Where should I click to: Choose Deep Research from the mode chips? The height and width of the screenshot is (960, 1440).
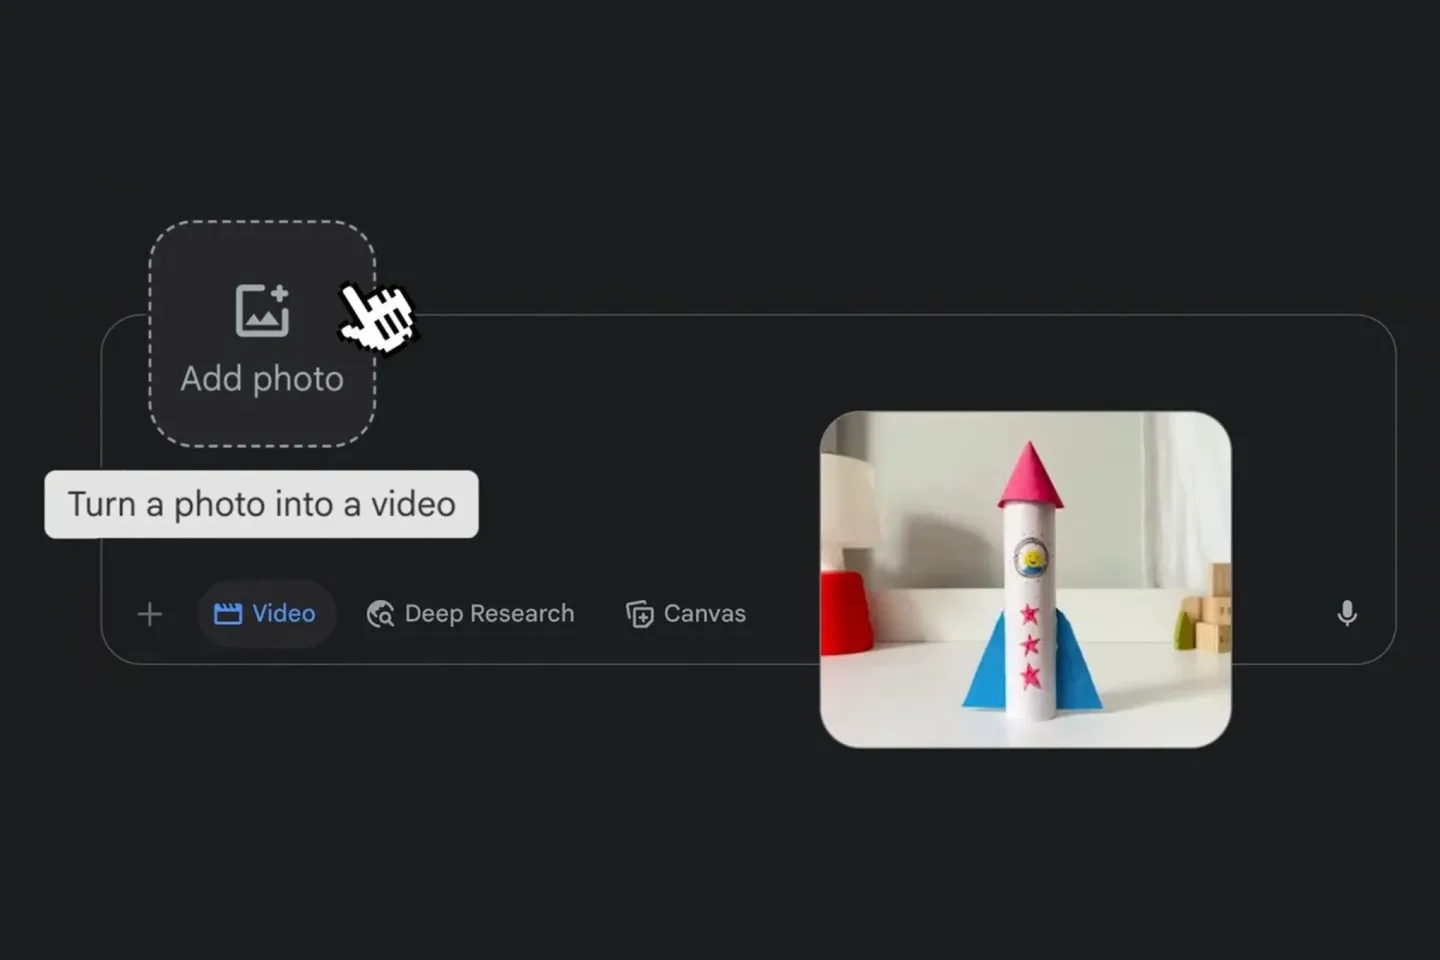coord(470,613)
